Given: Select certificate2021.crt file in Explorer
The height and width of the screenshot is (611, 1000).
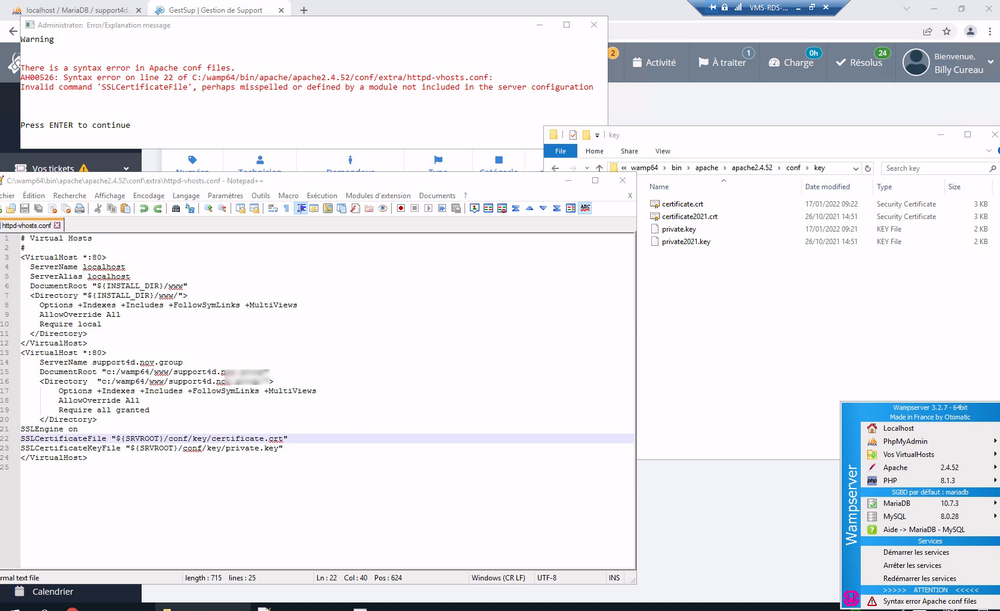Looking at the screenshot, I should pyautogui.click(x=689, y=216).
